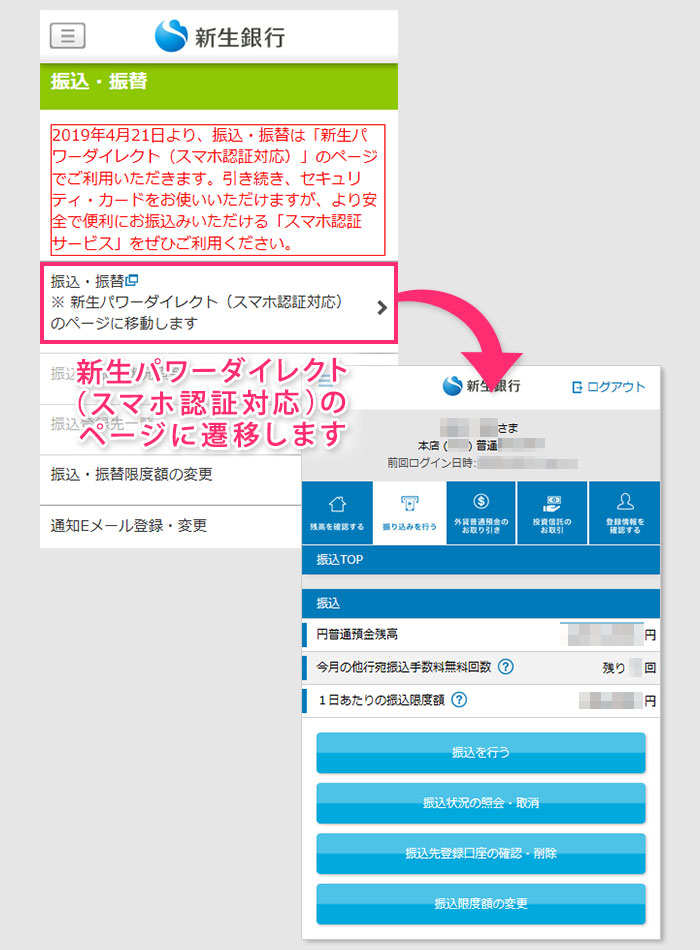Select 振込・振替限度額の変更 menu item
The width and height of the screenshot is (700, 950).
[x=132, y=474]
